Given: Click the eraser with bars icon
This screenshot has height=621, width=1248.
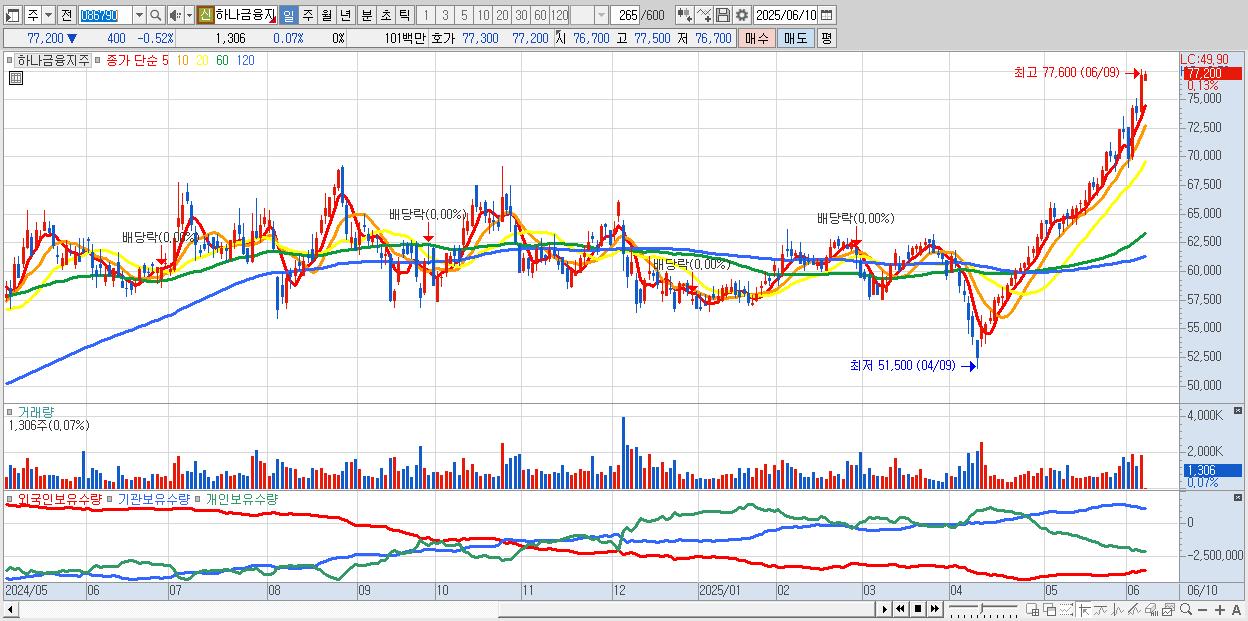Looking at the screenshot, I should 1152,610.
